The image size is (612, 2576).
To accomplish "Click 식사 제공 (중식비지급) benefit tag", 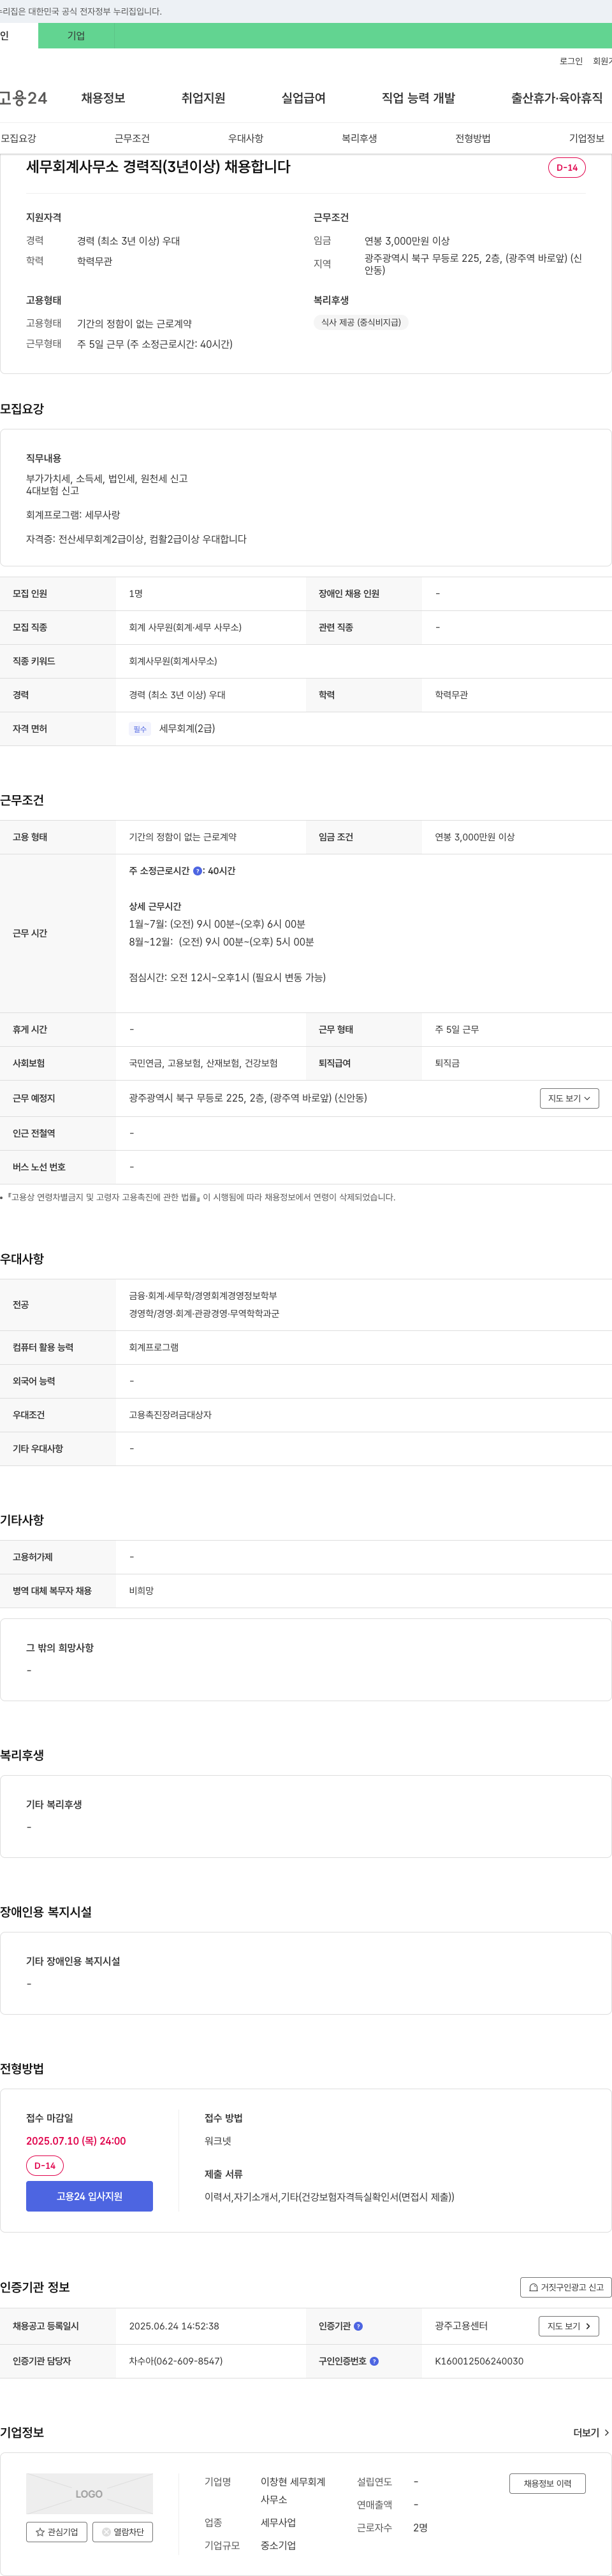I will point(361,322).
